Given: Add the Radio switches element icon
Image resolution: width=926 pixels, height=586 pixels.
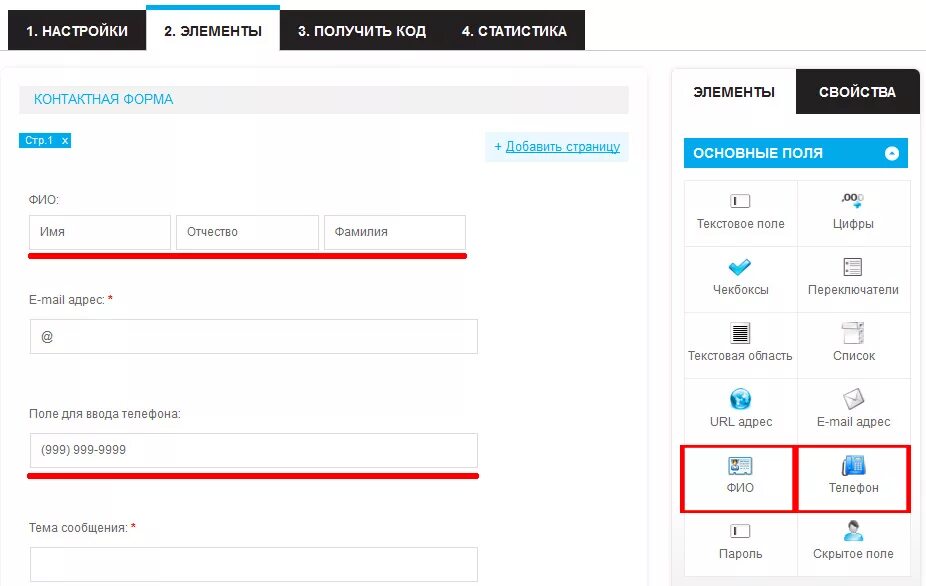Looking at the screenshot, I should pyautogui.click(x=853, y=267).
